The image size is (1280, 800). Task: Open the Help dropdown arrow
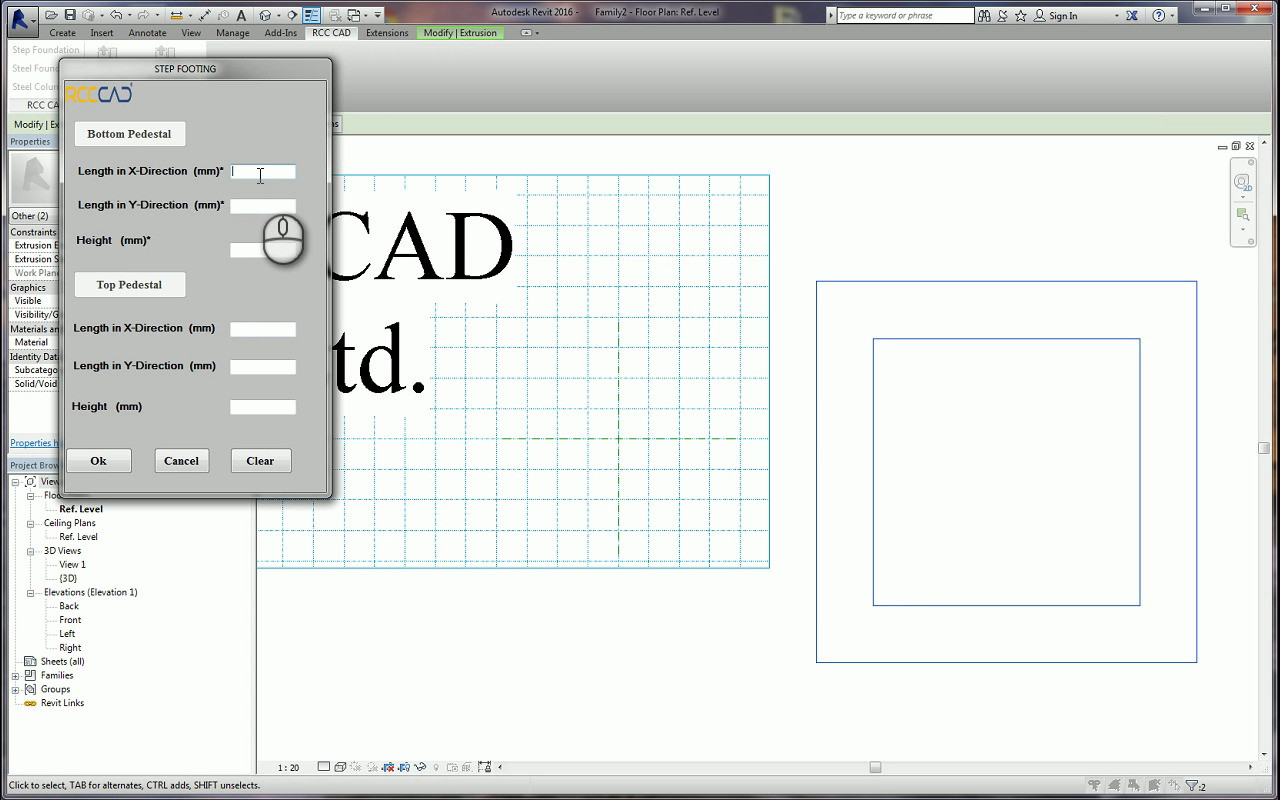pos(1173,15)
